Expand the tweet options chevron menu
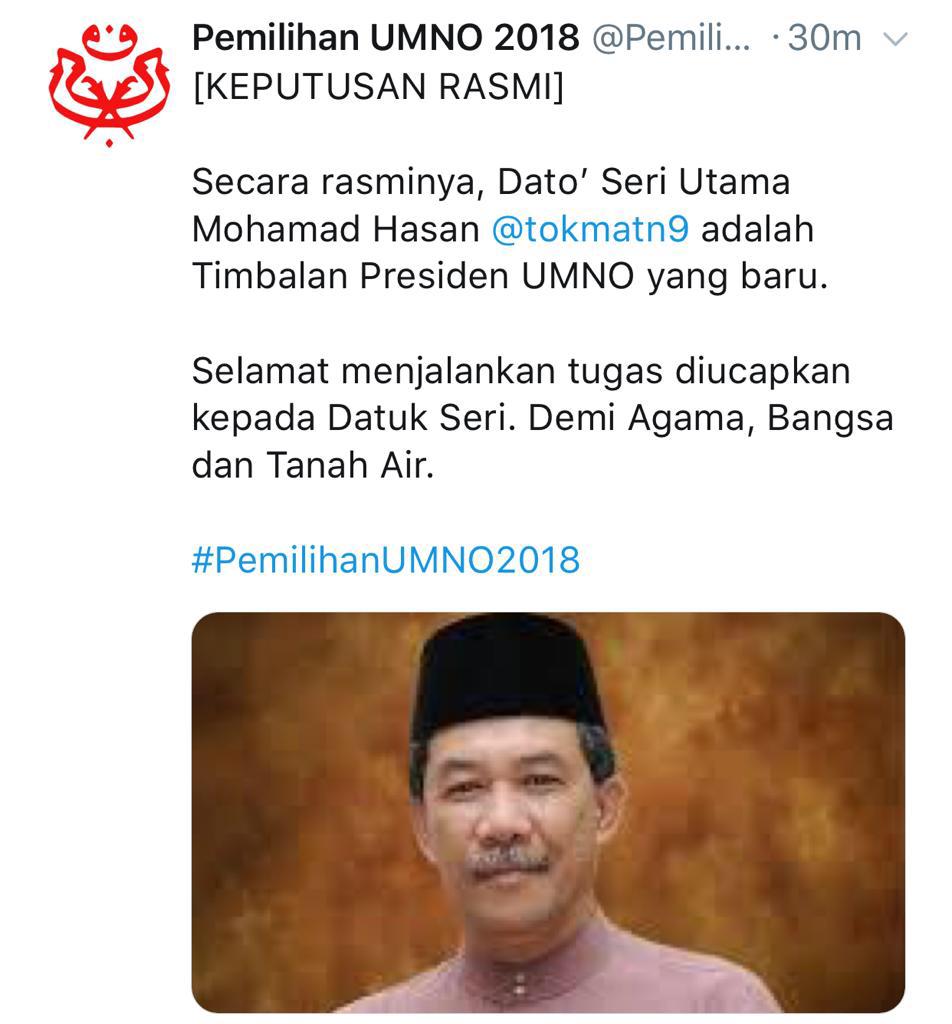Screen dimensions: 952x1024 (x=895, y=39)
